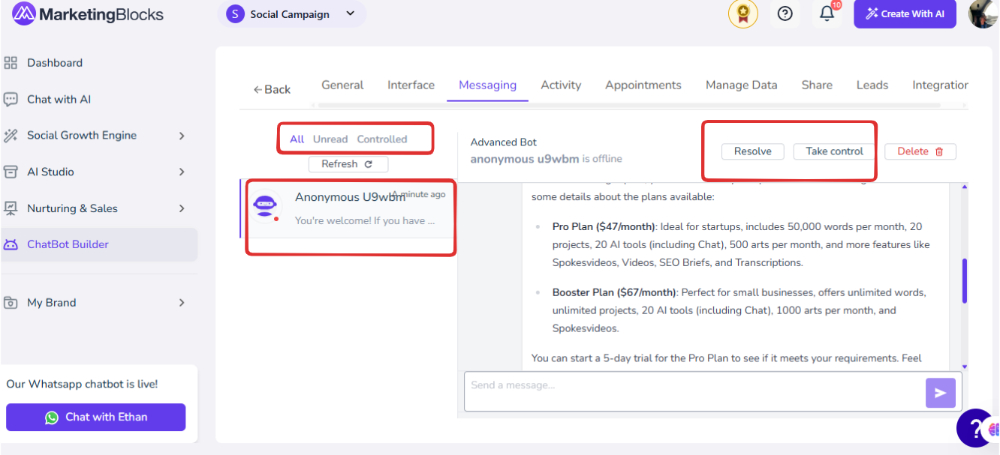1000x455 pixels.
Task: Switch to the Manage Data tab
Action: (x=742, y=85)
